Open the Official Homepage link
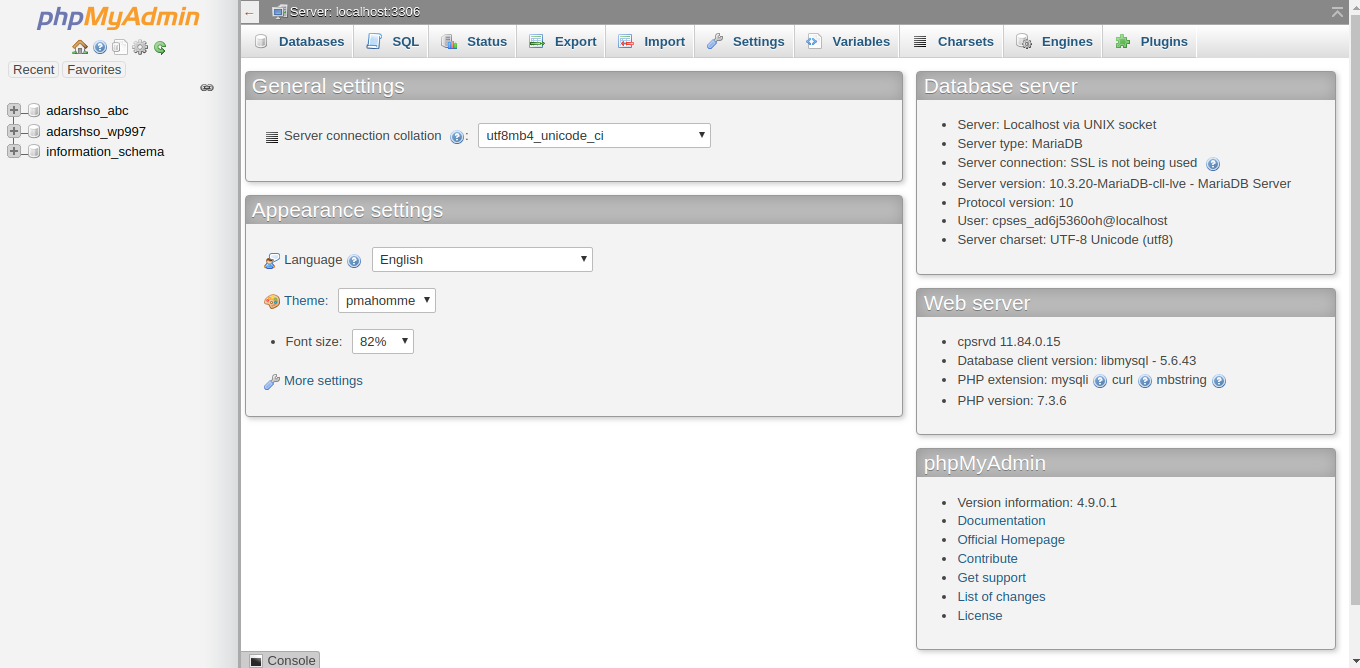This screenshot has width=1360, height=668. tap(1011, 539)
